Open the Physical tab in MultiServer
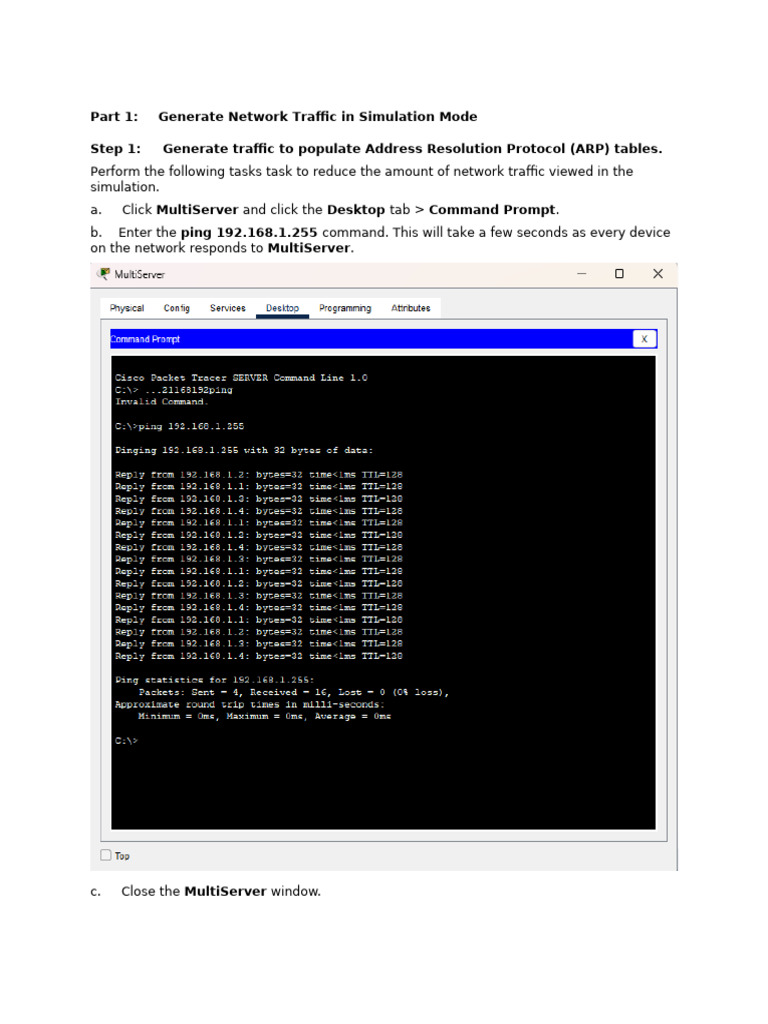The width and height of the screenshot is (768, 1024). coord(127,308)
